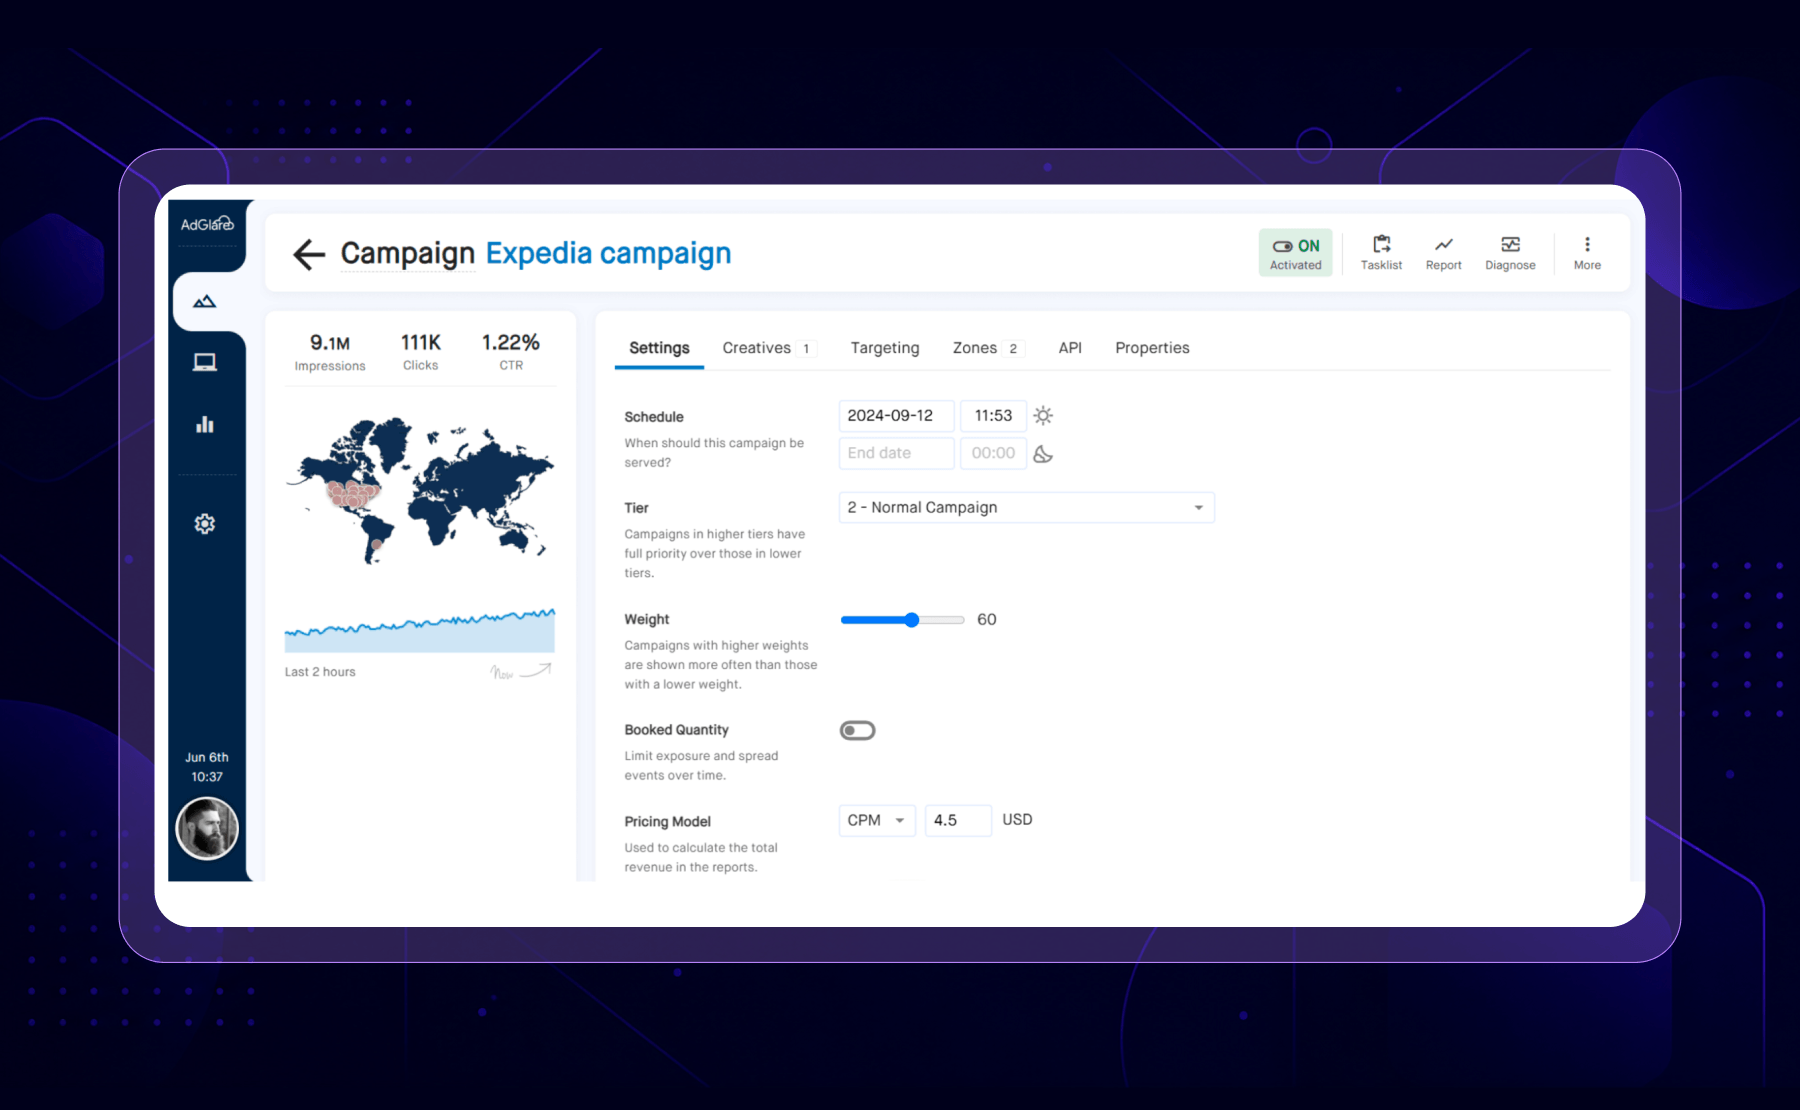
Task: Click the moon icon beside end time
Action: point(1043,454)
